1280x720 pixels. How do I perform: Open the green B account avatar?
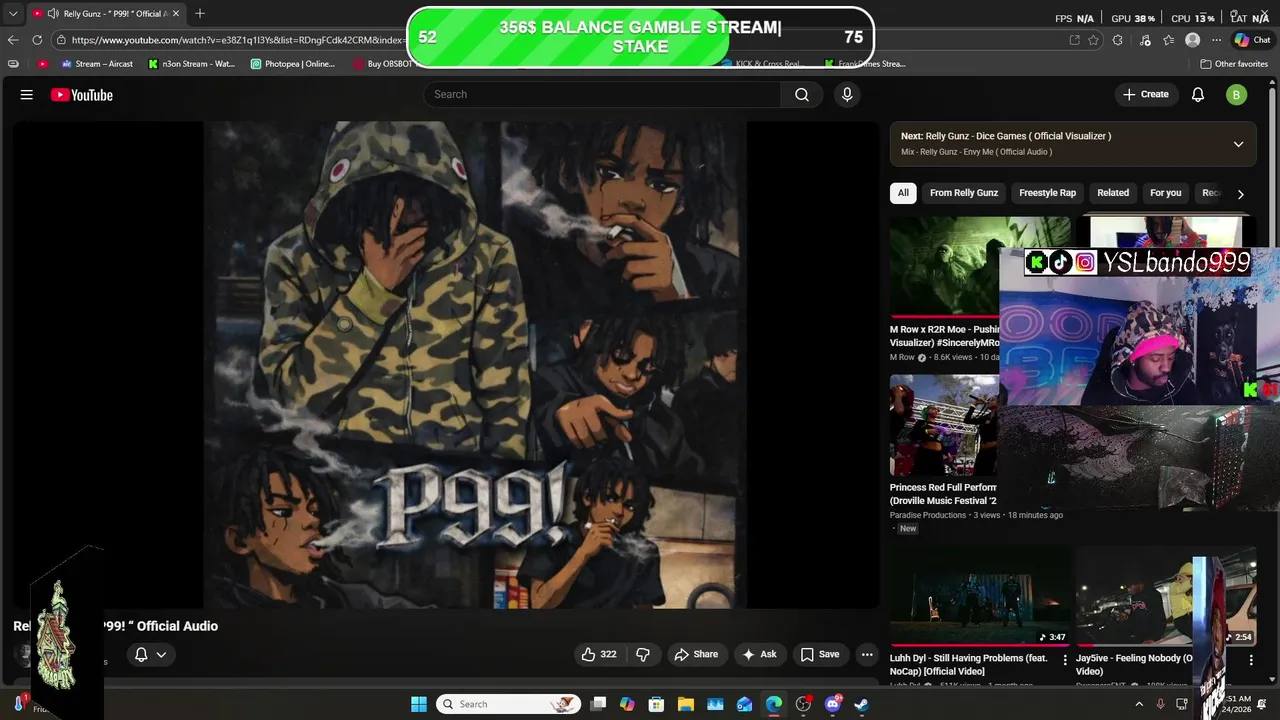(1236, 95)
